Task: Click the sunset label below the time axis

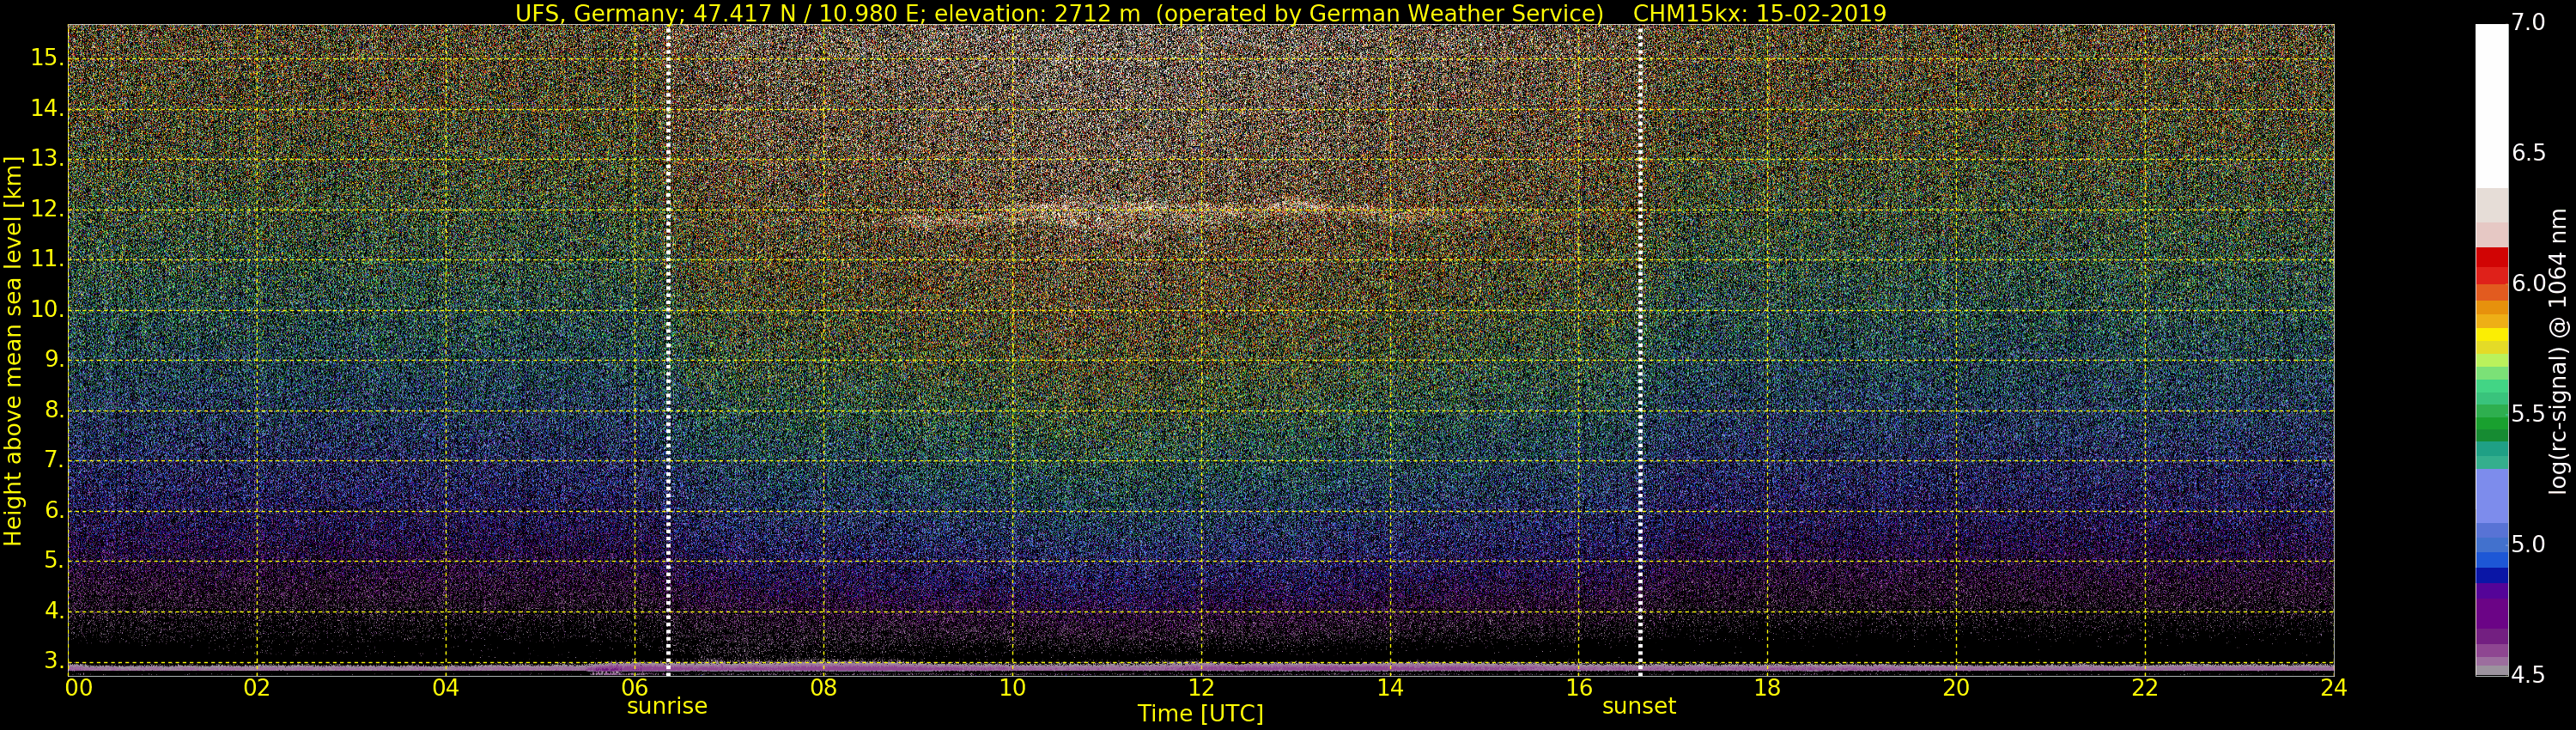Action: pyautogui.click(x=1638, y=706)
